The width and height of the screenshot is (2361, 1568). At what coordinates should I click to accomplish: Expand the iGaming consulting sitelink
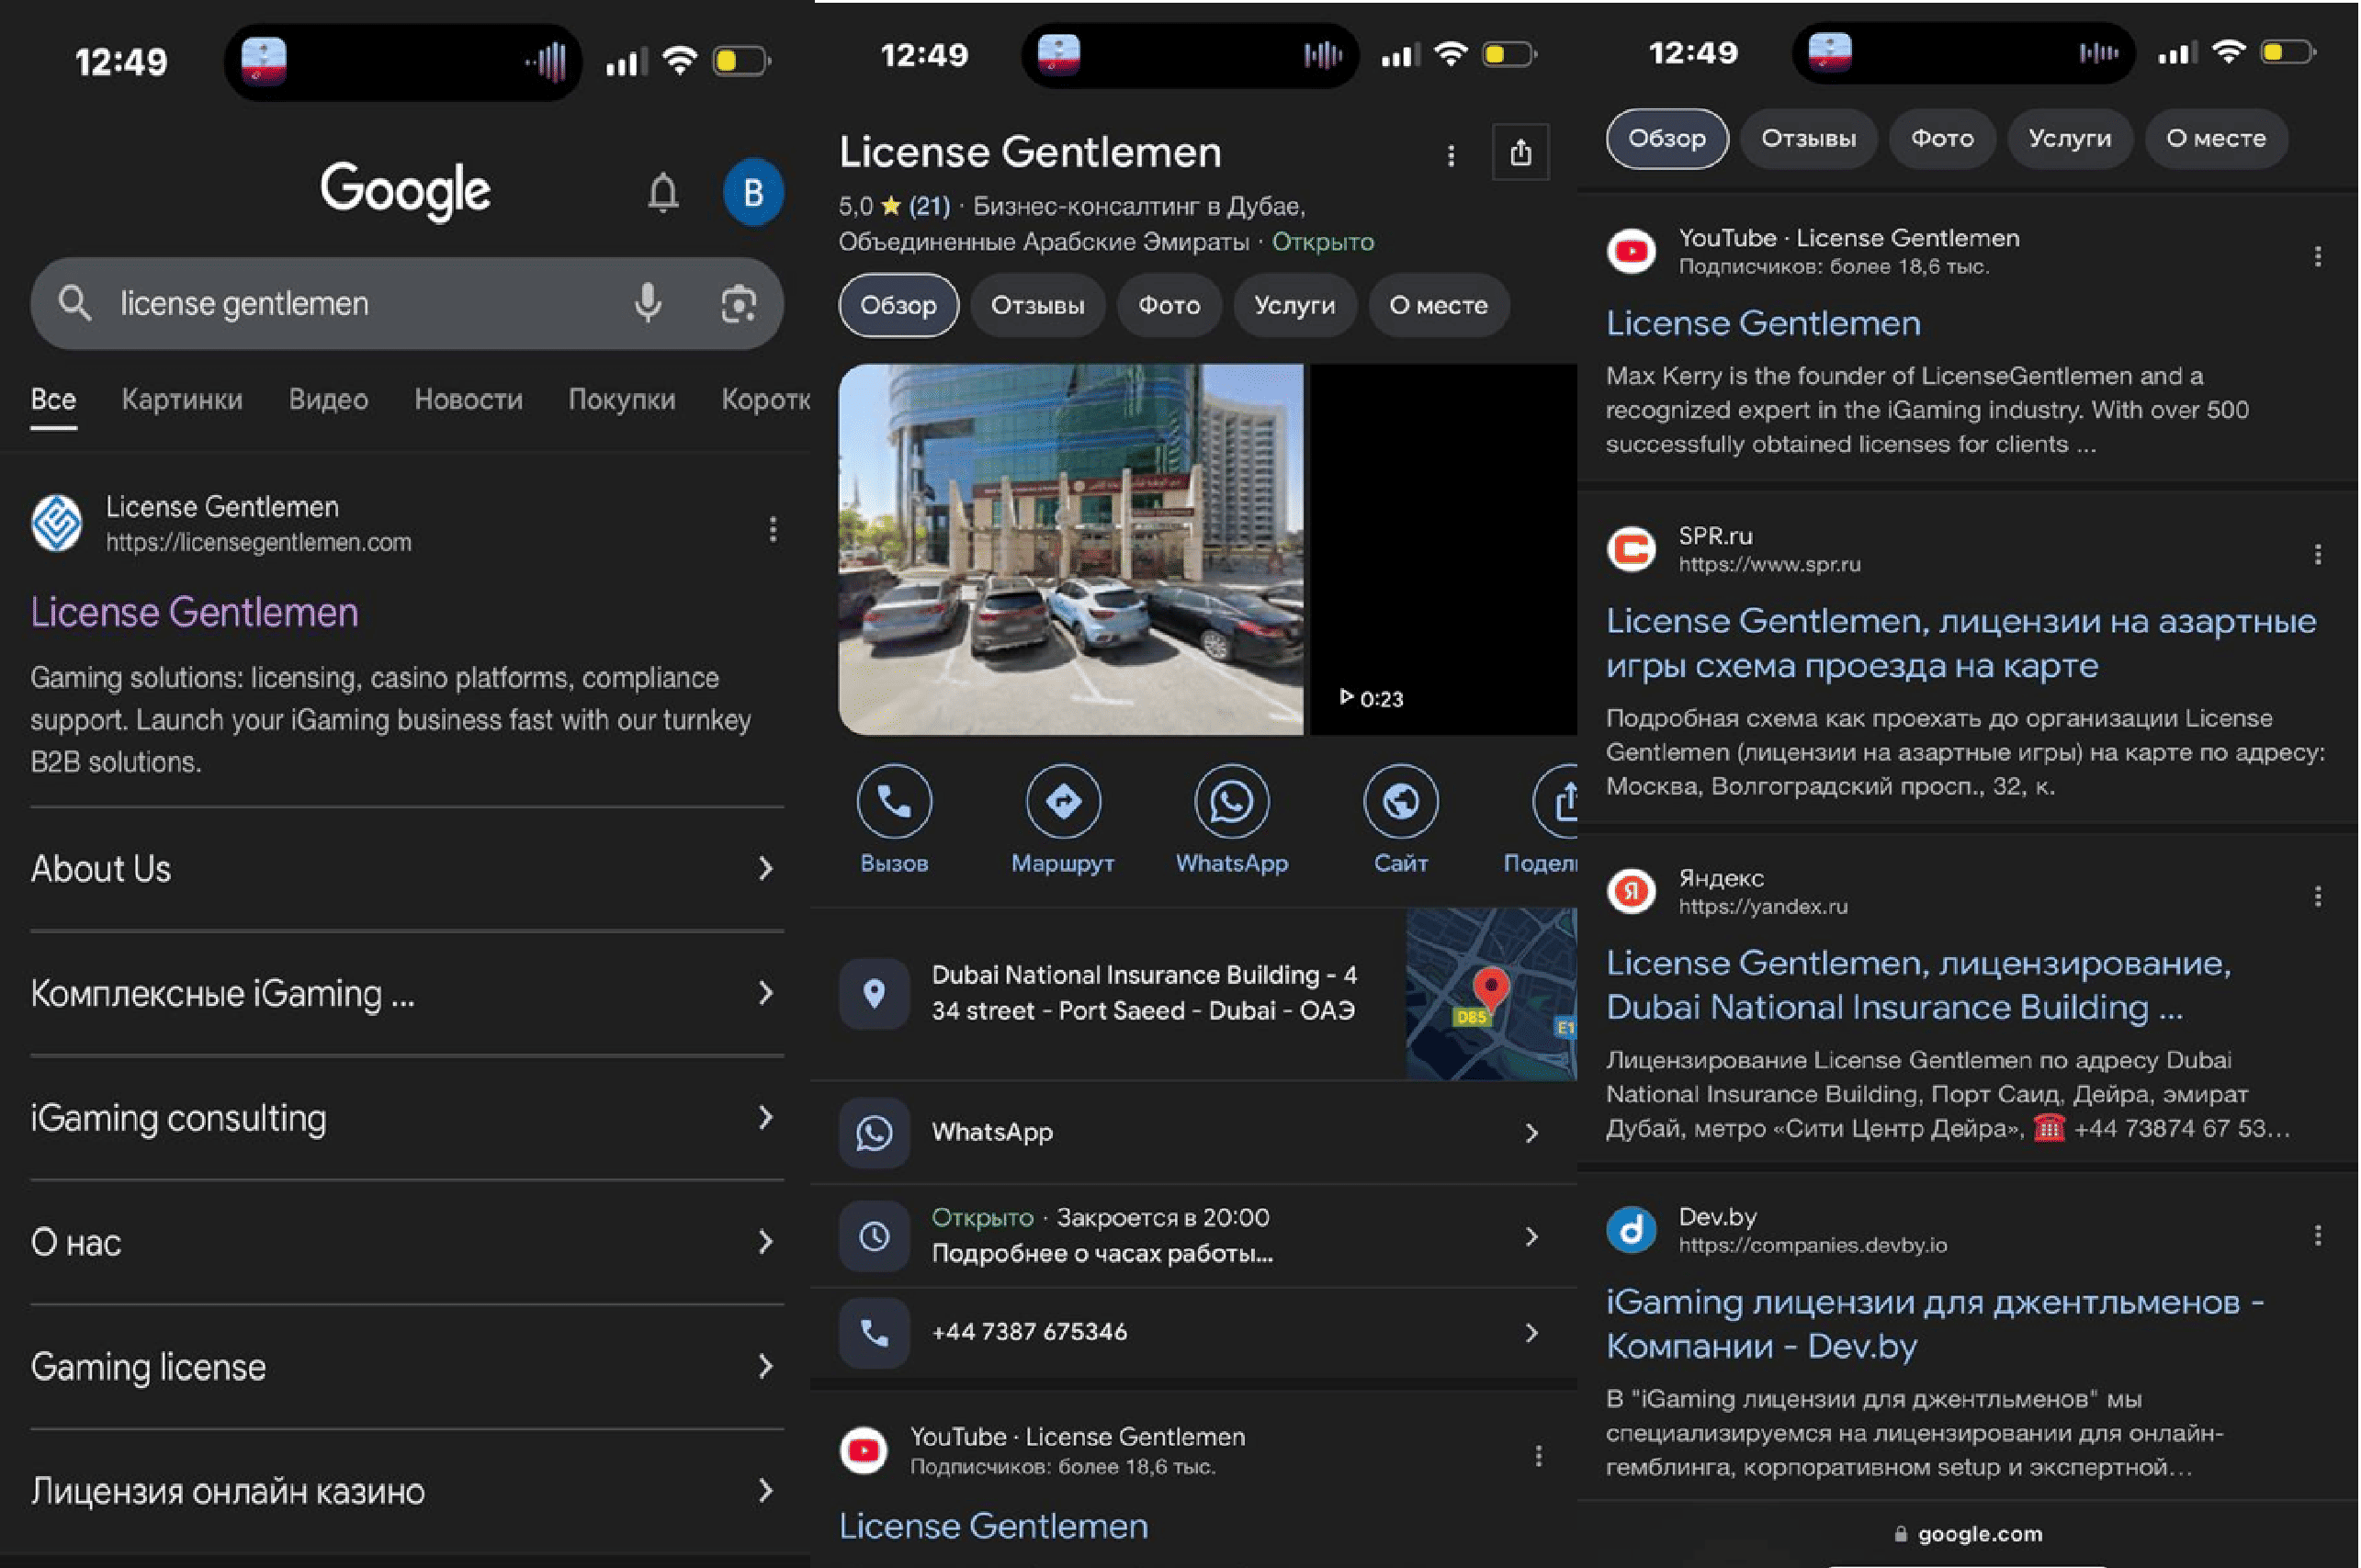[x=406, y=1117]
